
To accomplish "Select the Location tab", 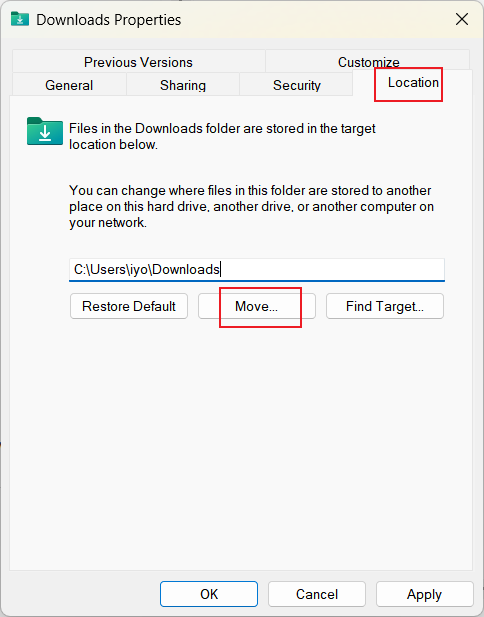I will 413,83.
